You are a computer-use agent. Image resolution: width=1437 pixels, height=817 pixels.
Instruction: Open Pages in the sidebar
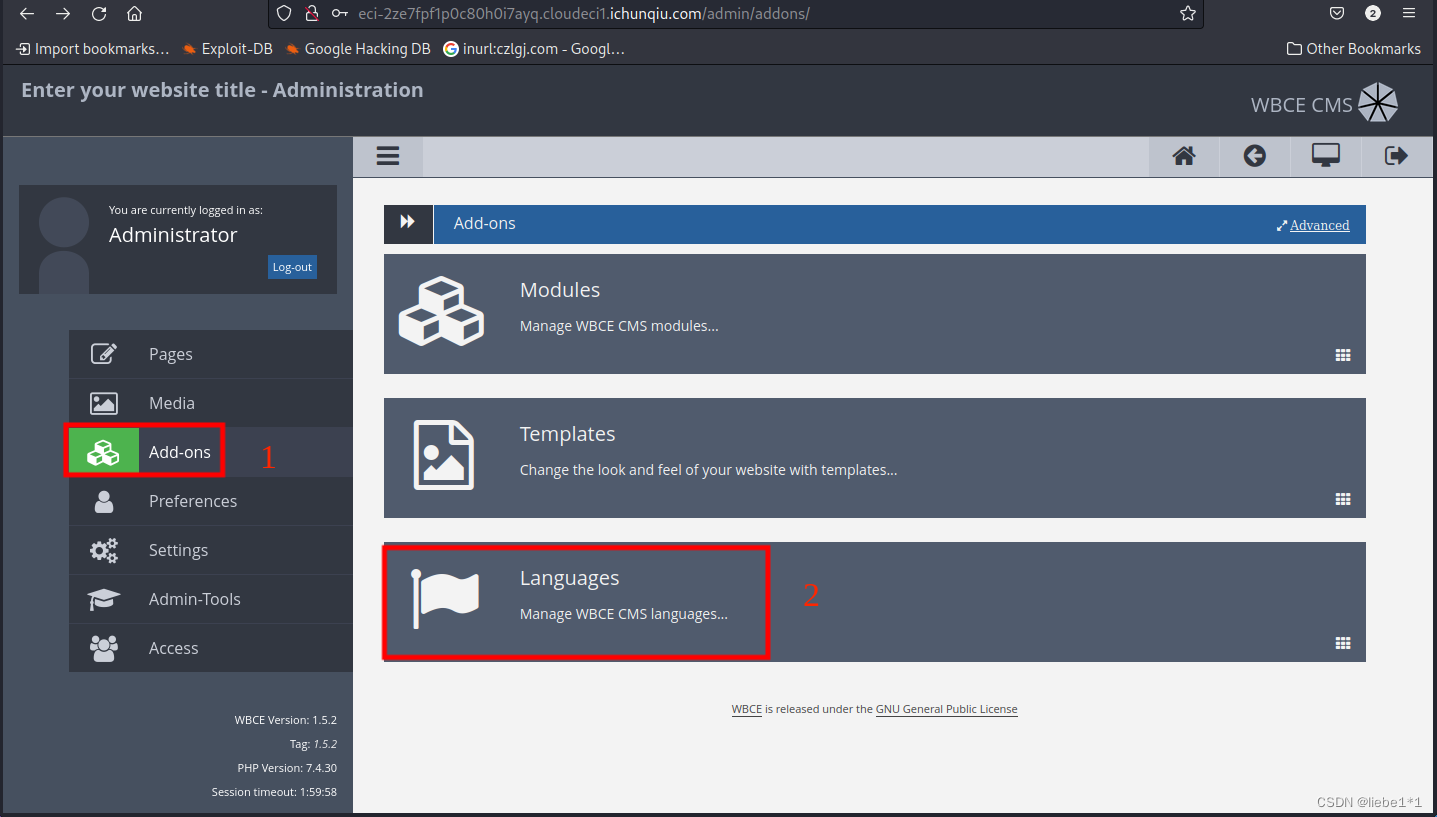[211, 354]
